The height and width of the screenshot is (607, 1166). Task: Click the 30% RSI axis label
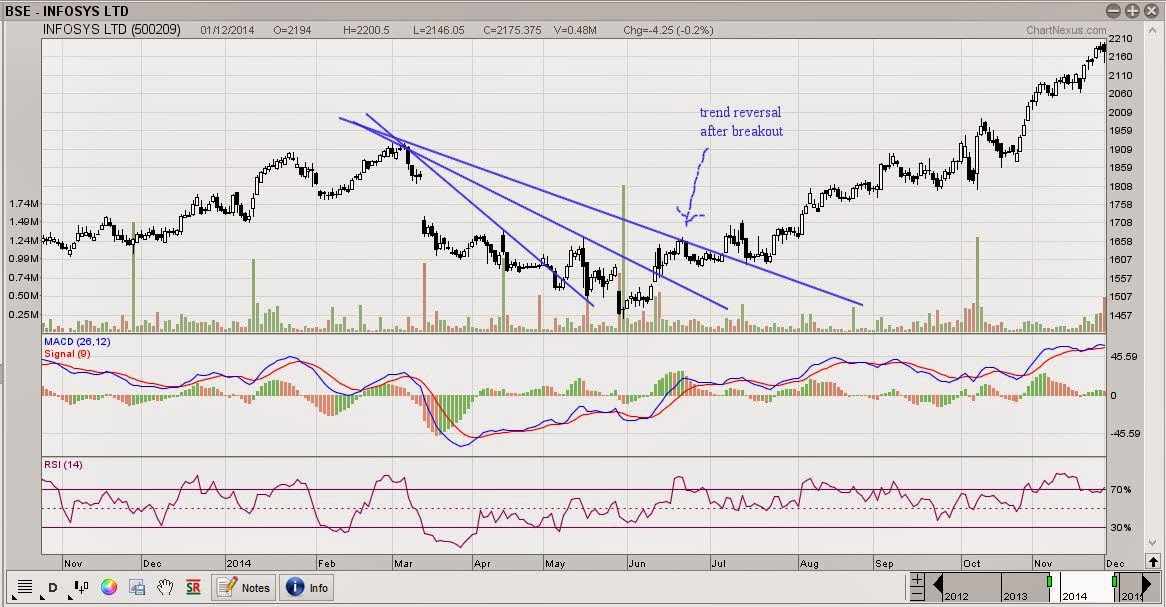pos(1121,527)
